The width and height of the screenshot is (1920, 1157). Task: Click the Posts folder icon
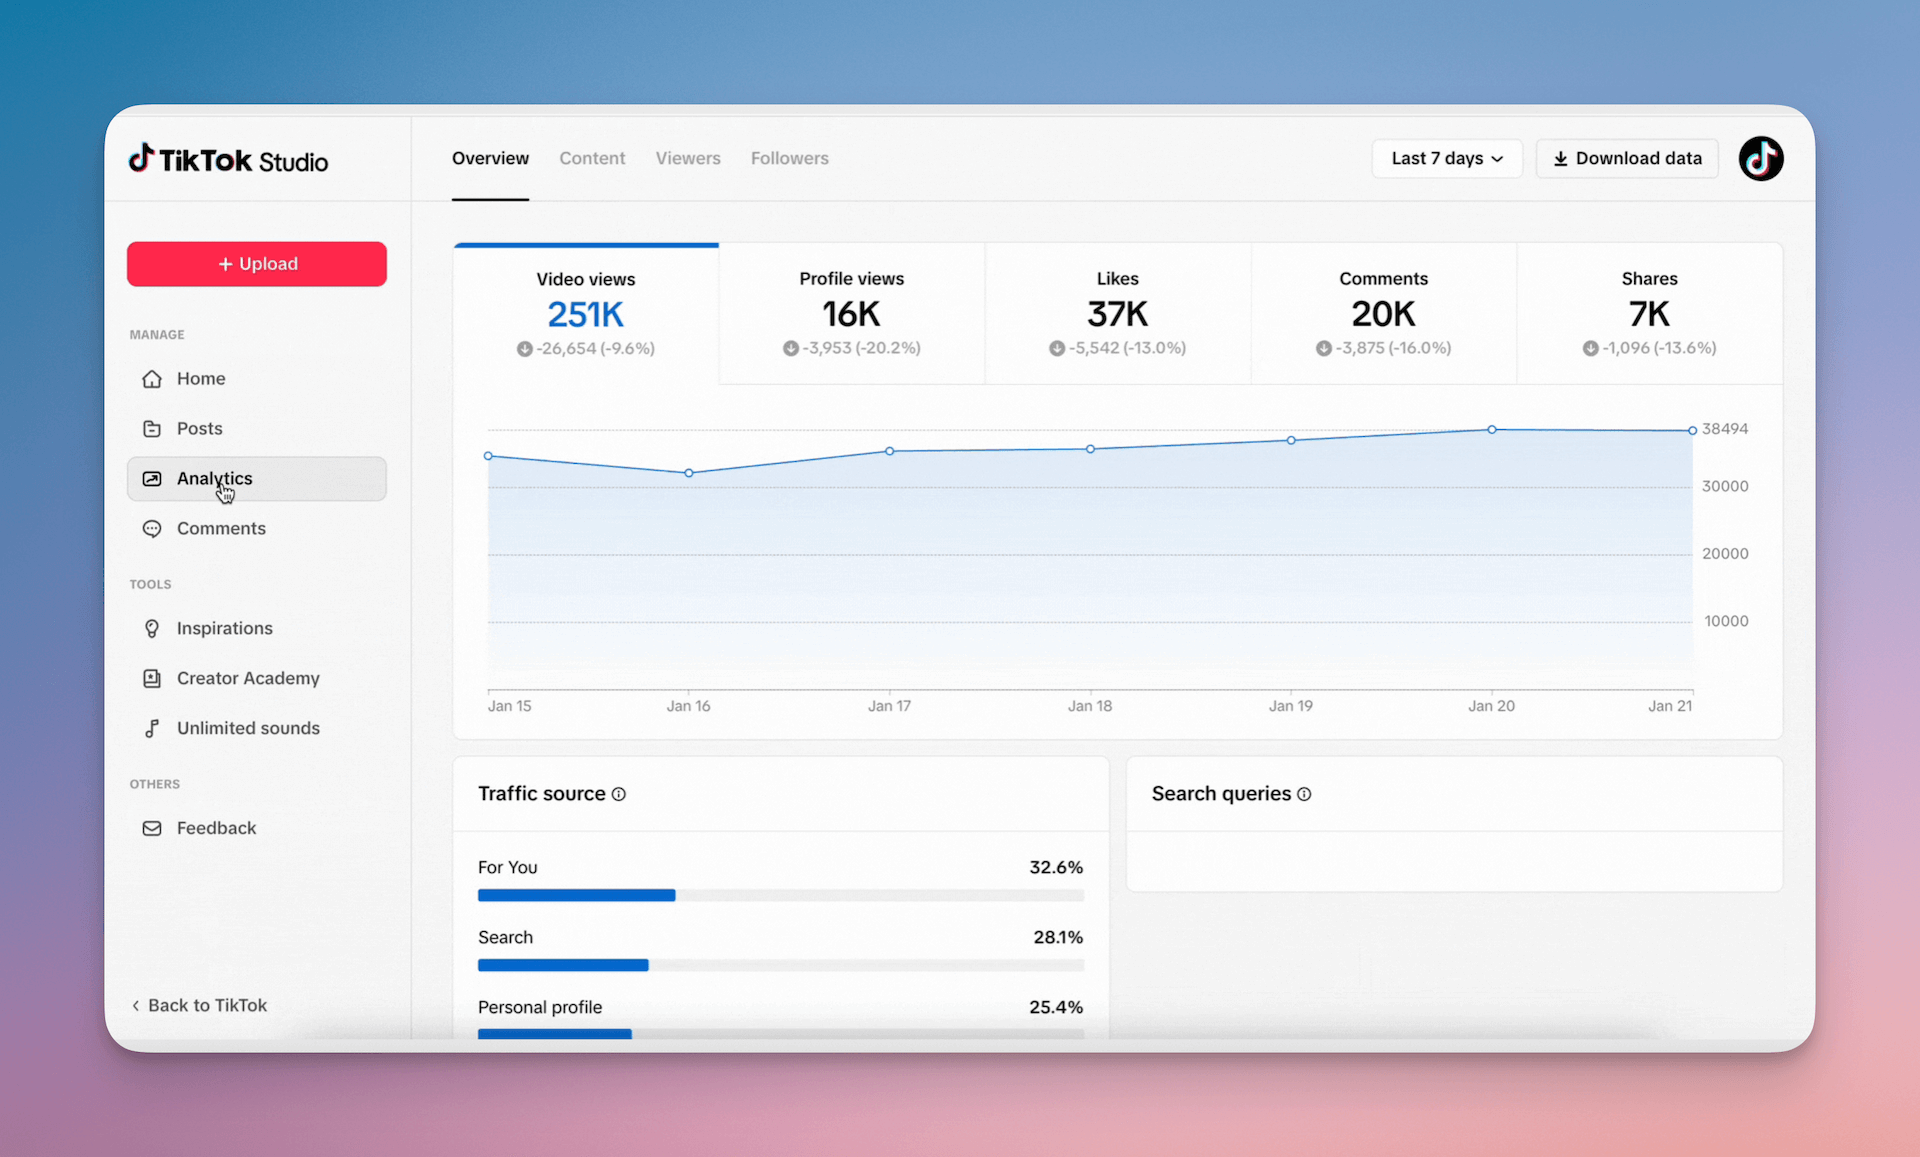click(152, 429)
